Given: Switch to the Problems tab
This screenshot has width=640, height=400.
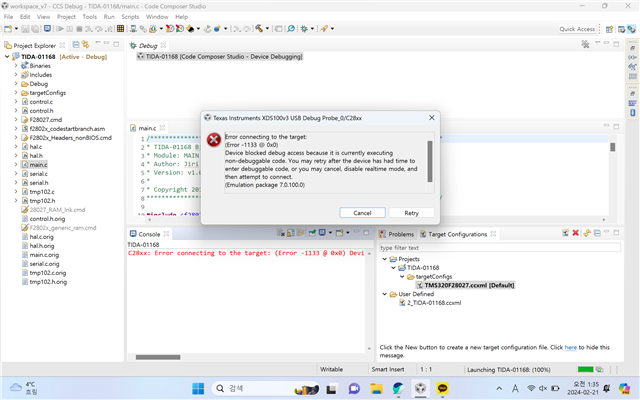Looking at the screenshot, I should click(x=396, y=234).
